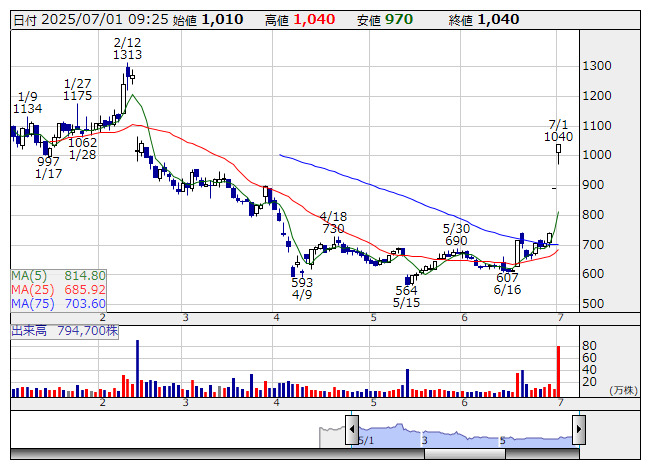Click the 593 4/9 low label
The image size is (653, 470).
pos(302,288)
